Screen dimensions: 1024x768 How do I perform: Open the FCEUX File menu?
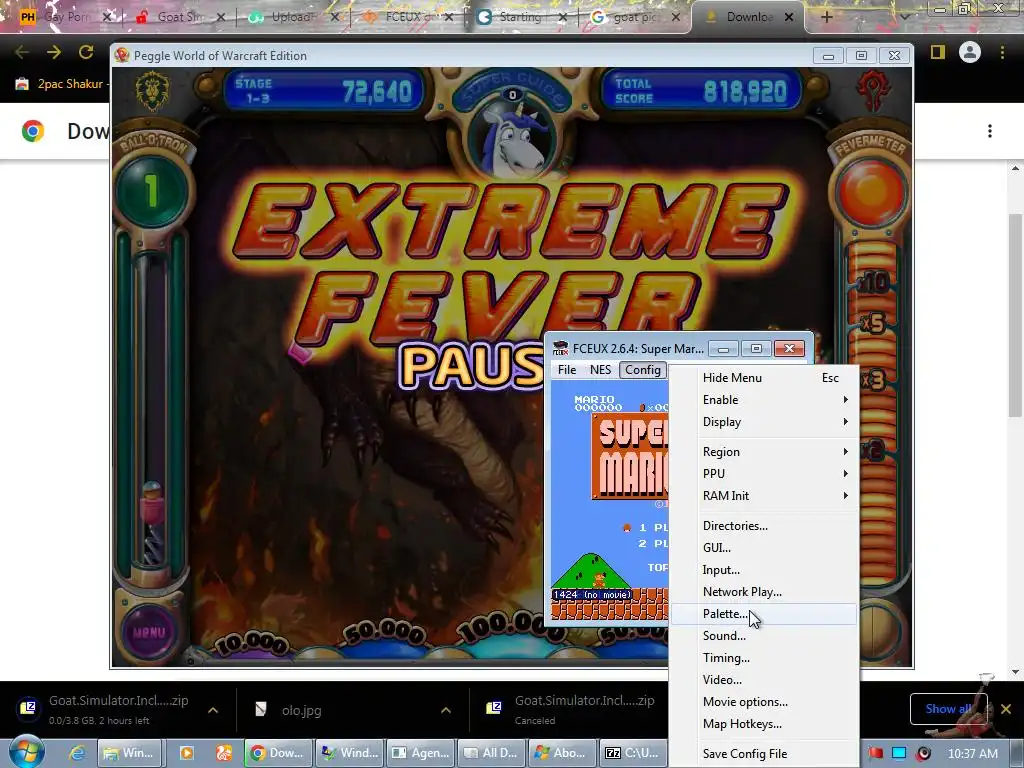coord(566,370)
